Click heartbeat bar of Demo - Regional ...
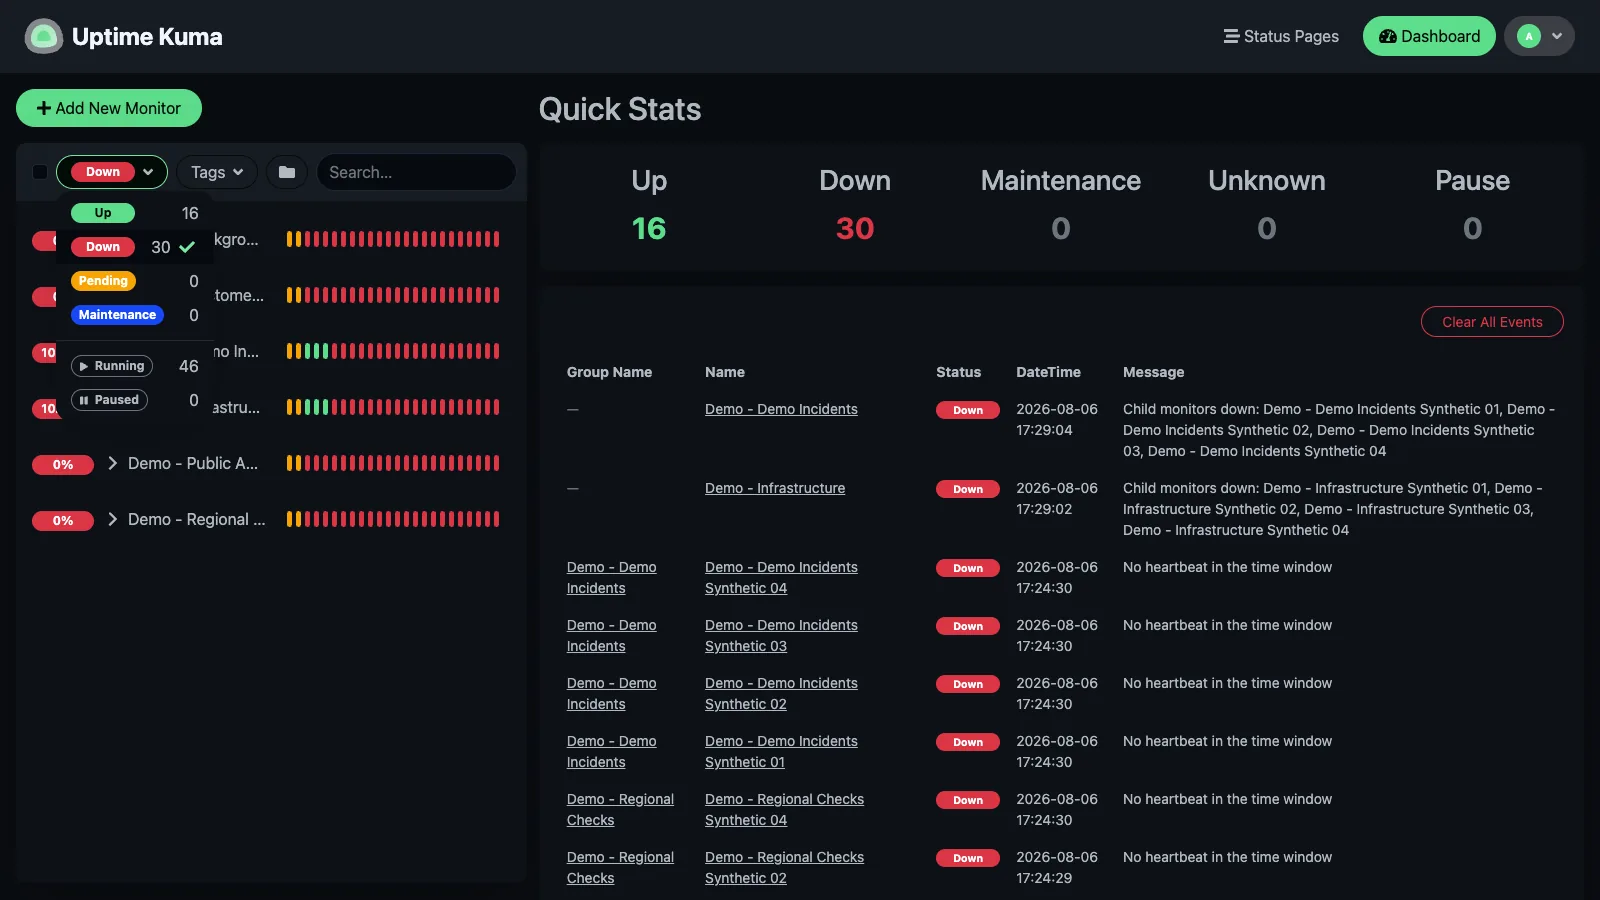 click(x=393, y=519)
